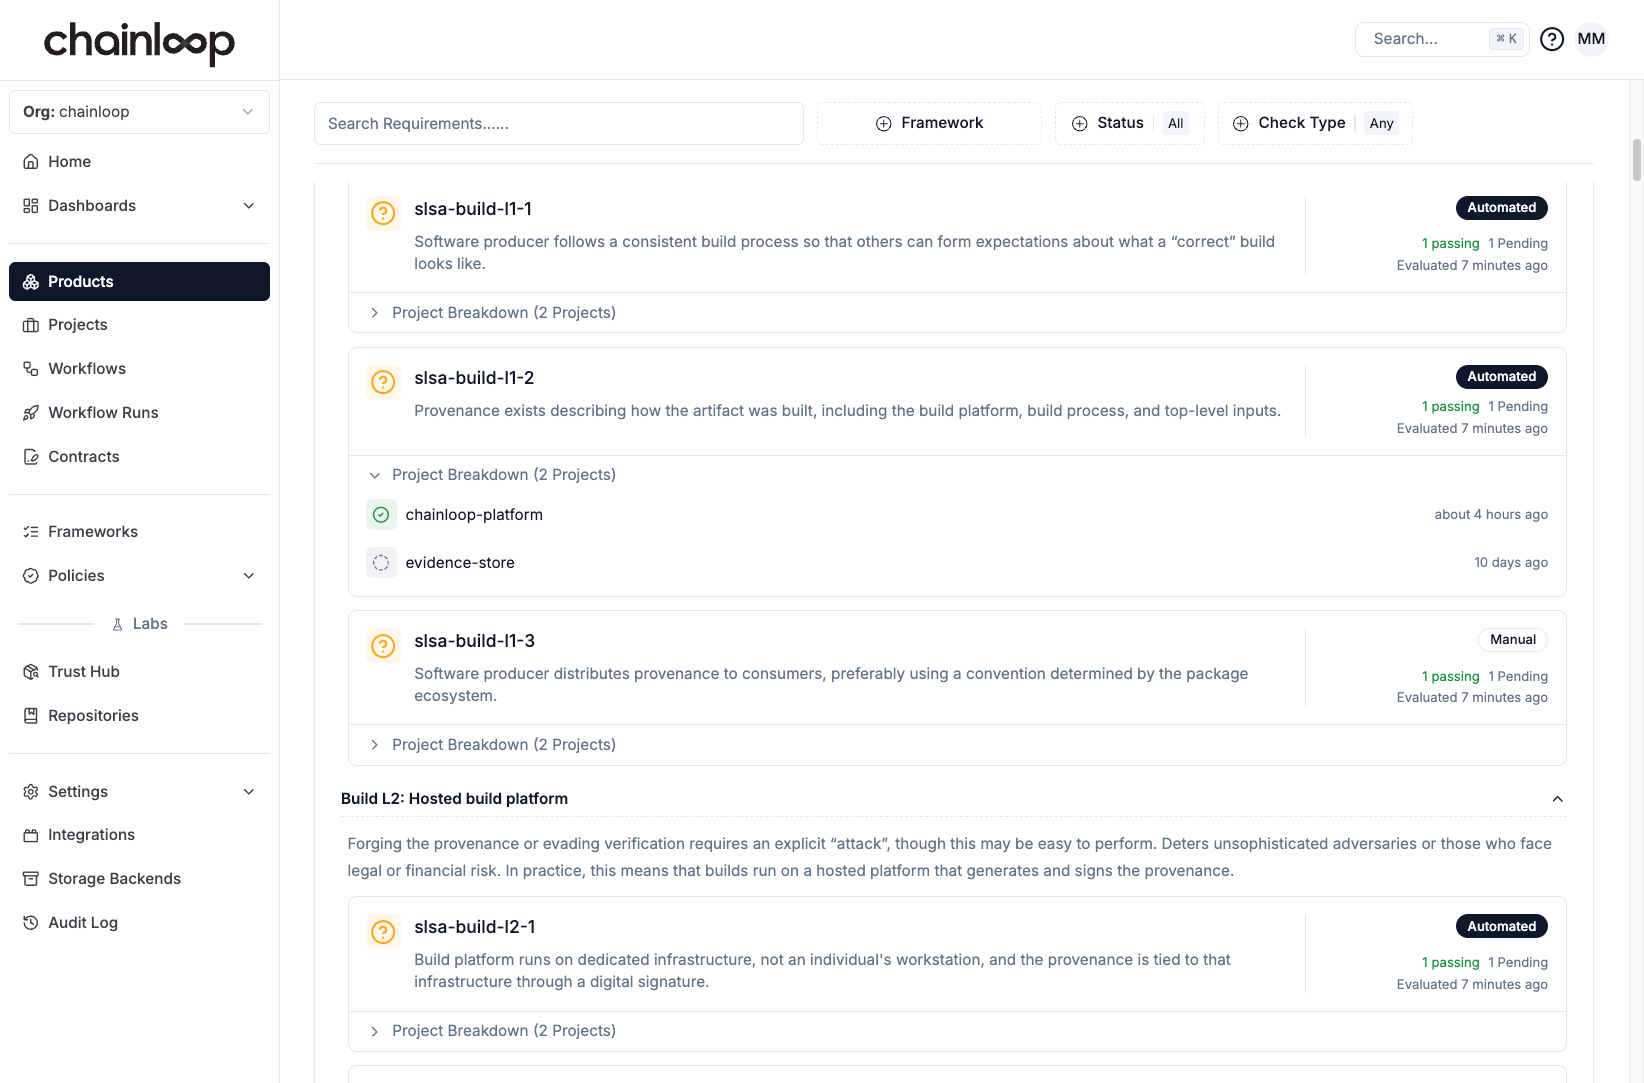Collapse Project Breakdown under slsa-build-l1-2
This screenshot has width=1644, height=1083.
(493, 475)
